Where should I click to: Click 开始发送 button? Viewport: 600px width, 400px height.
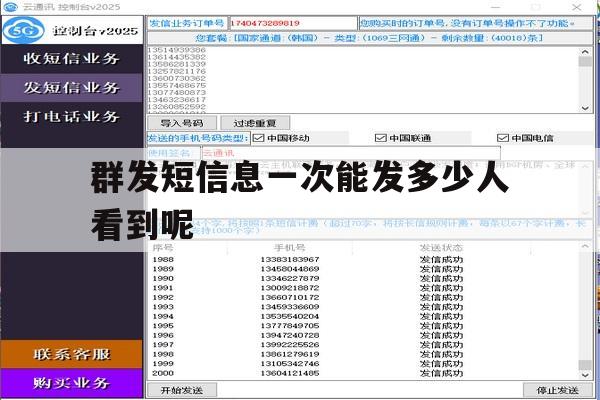[x=182, y=390]
